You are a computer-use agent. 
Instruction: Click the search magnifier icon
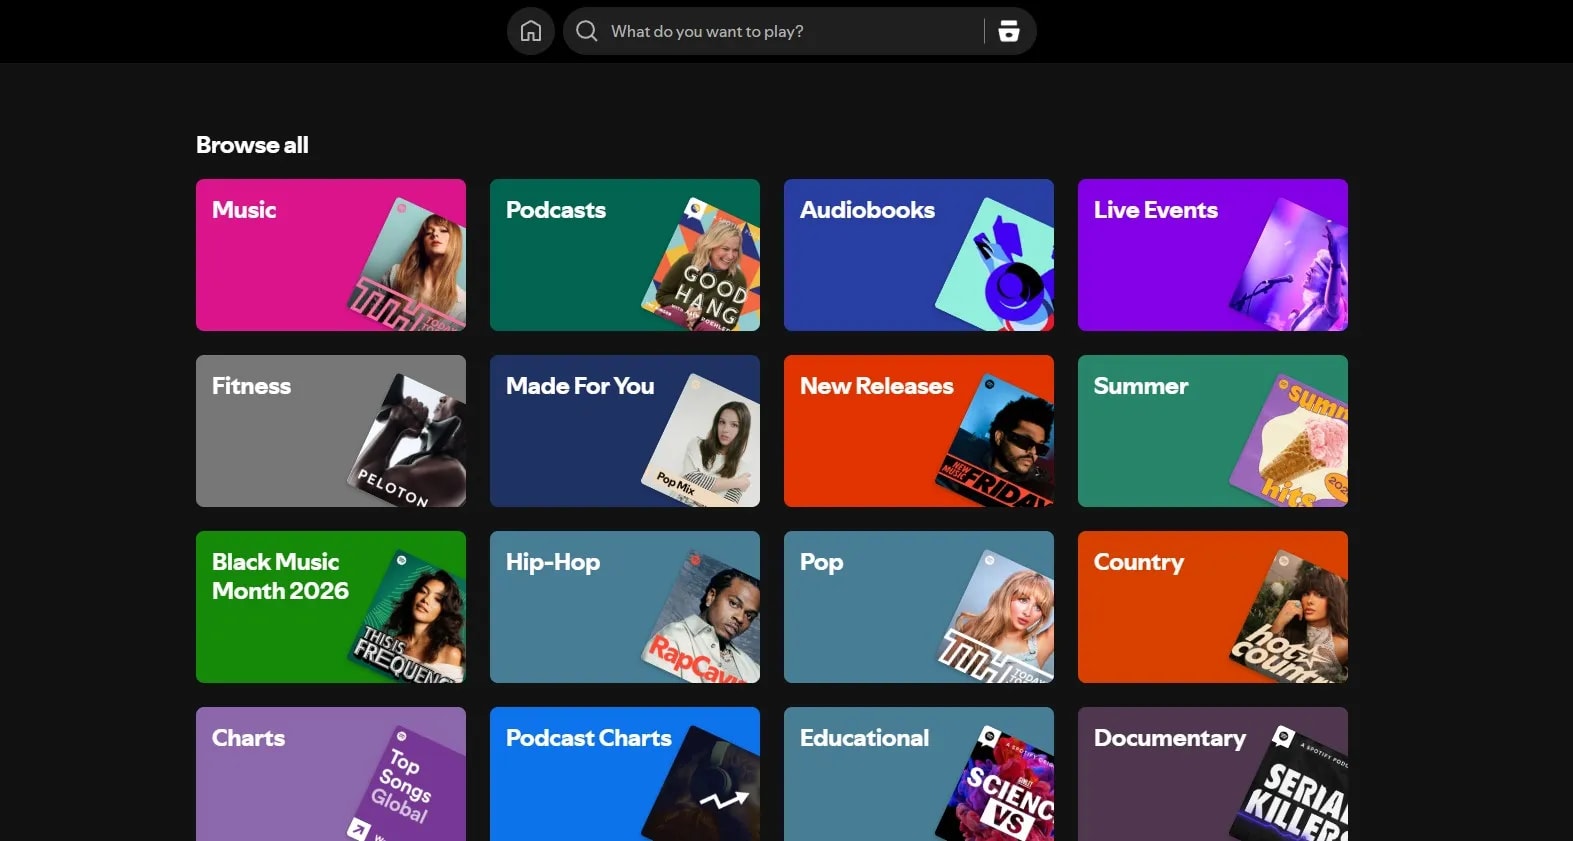[587, 31]
